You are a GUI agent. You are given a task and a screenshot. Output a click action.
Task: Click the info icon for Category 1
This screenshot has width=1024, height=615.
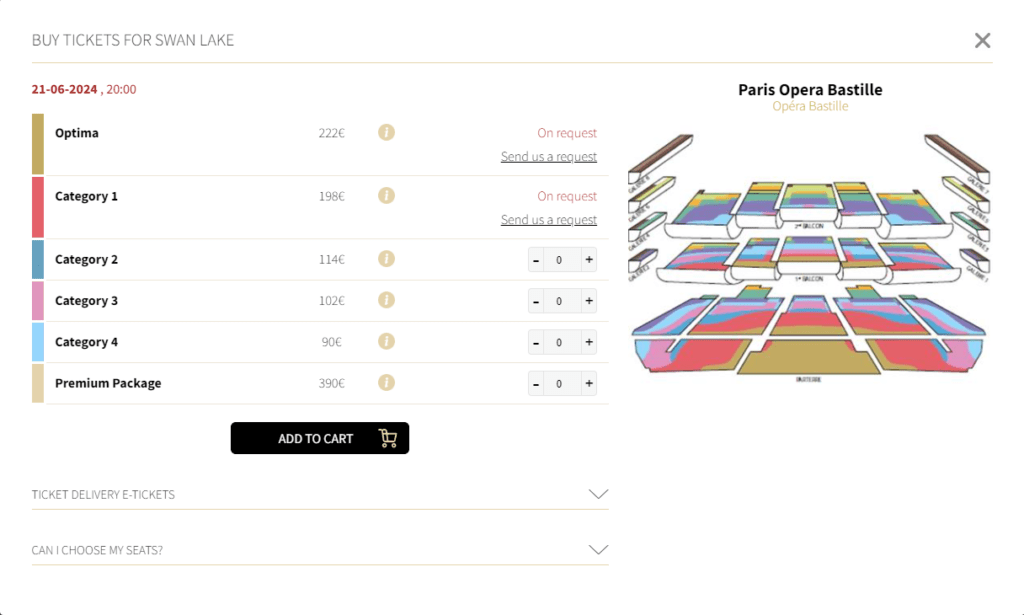pos(386,195)
